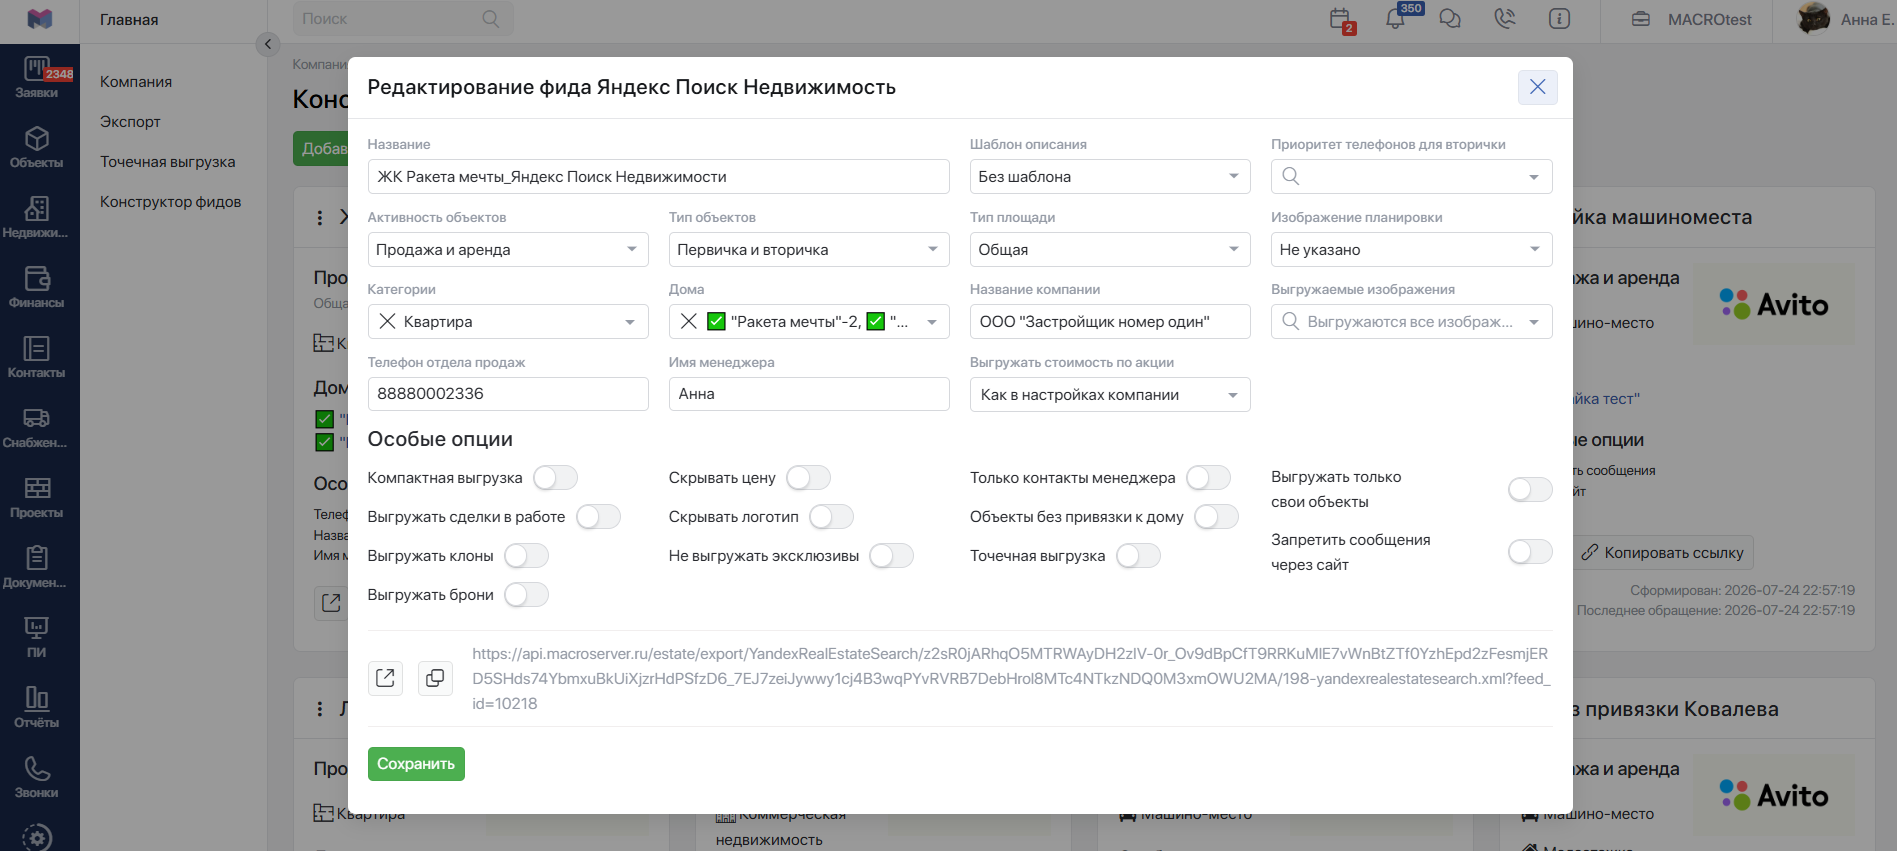The image size is (1897, 851).
Task: Open the Изображение планировки dropdown
Action: 1411,250
